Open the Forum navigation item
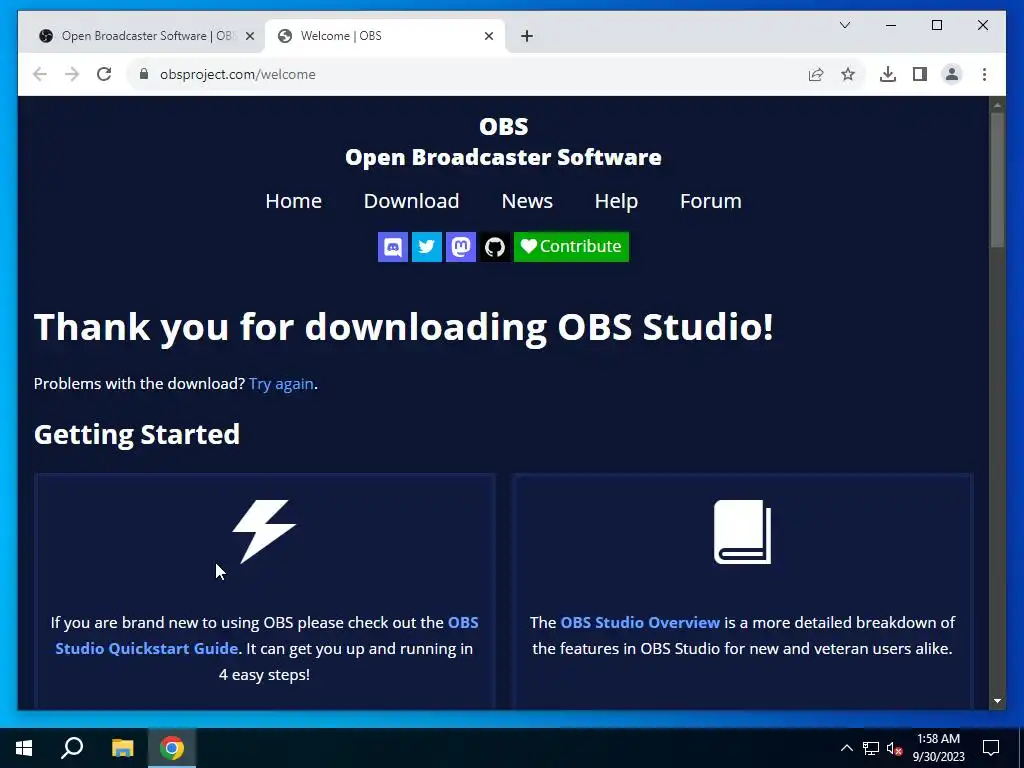 tap(711, 201)
